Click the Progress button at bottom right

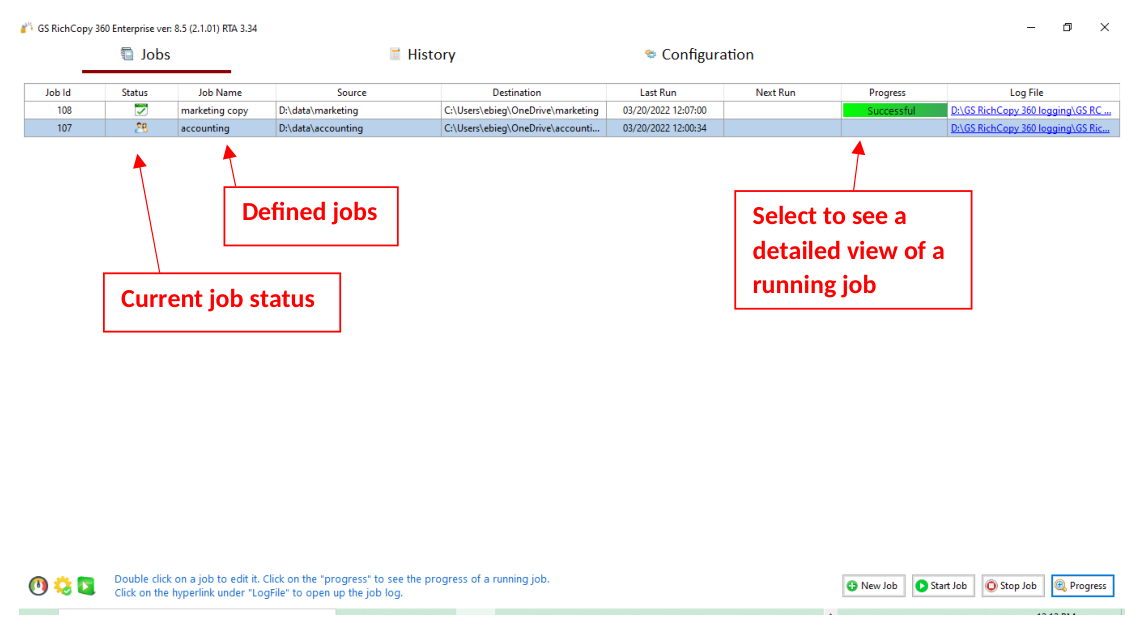(x=1083, y=586)
